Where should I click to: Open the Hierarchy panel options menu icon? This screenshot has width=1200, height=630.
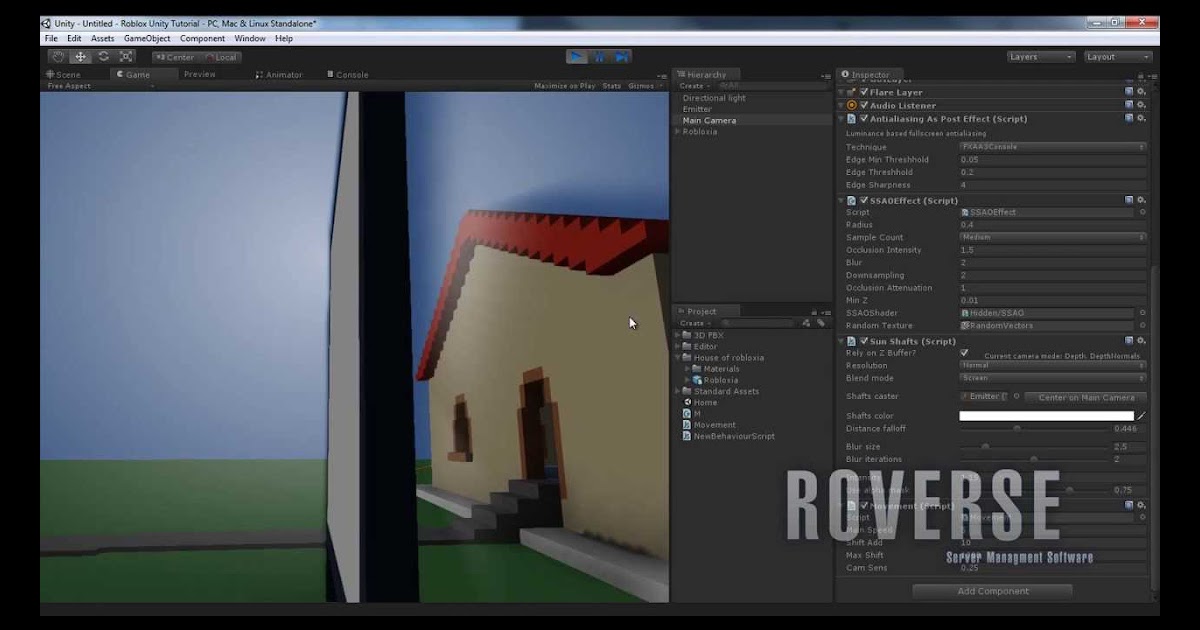pos(826,75)
